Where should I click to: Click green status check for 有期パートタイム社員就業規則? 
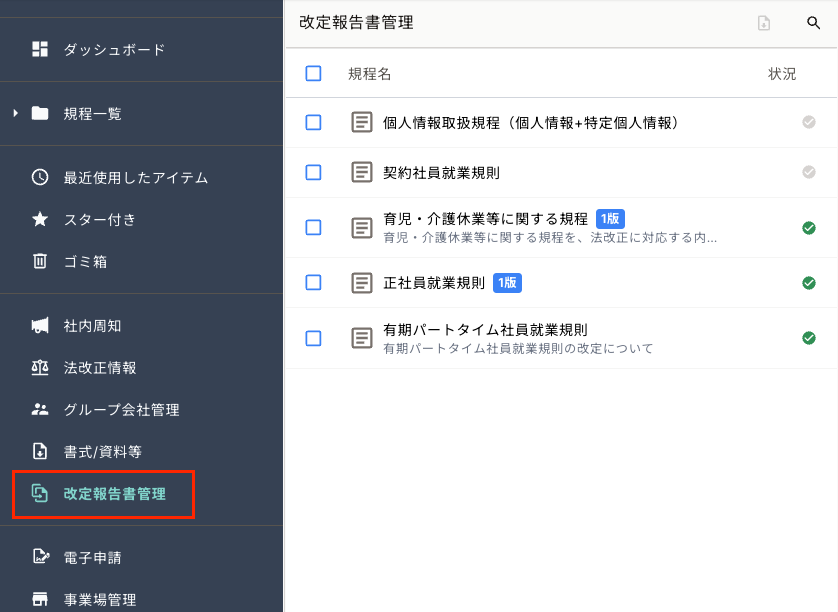[x=809, y=338]
